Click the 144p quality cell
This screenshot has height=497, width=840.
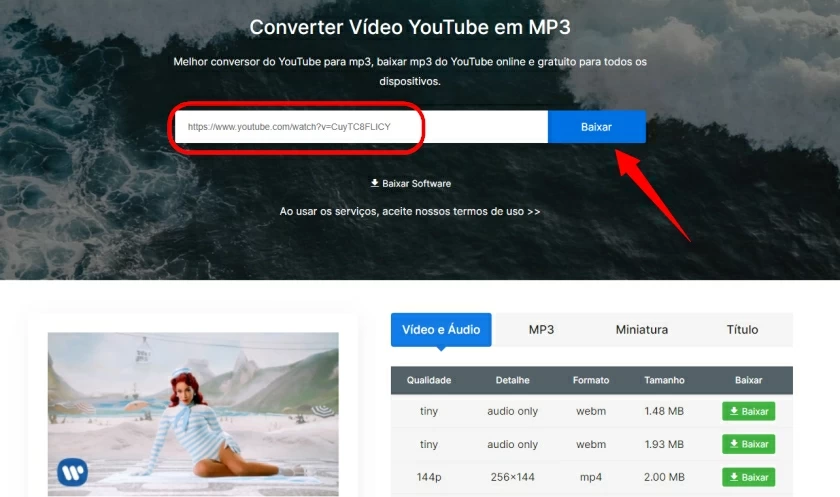click(429, 477)
